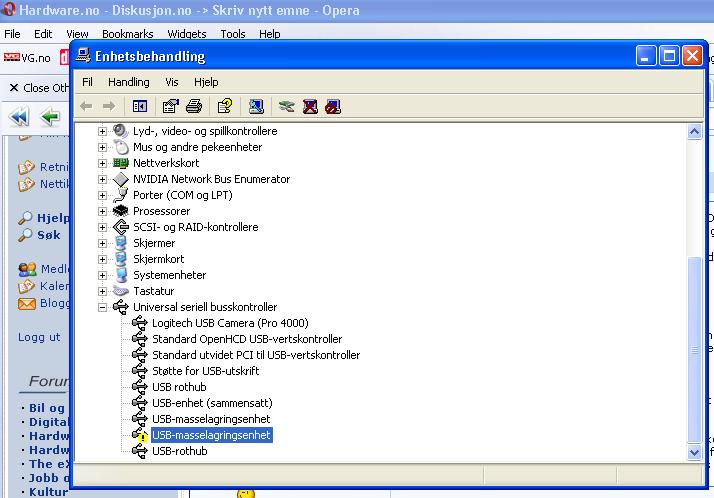Select the USB-enhet (sammensatt) device
Screen dimensions: 714x498
(x=212, y=403)
